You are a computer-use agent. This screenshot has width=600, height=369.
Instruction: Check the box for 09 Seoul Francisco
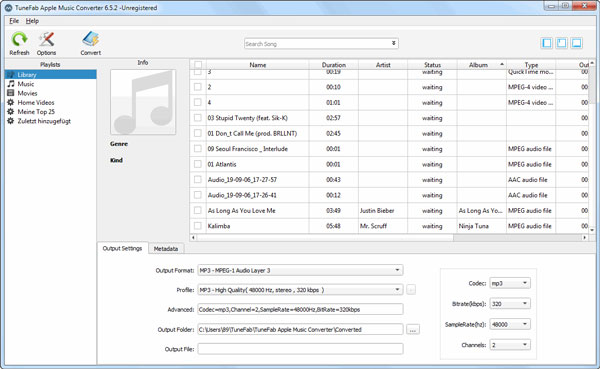click(197, 149)
